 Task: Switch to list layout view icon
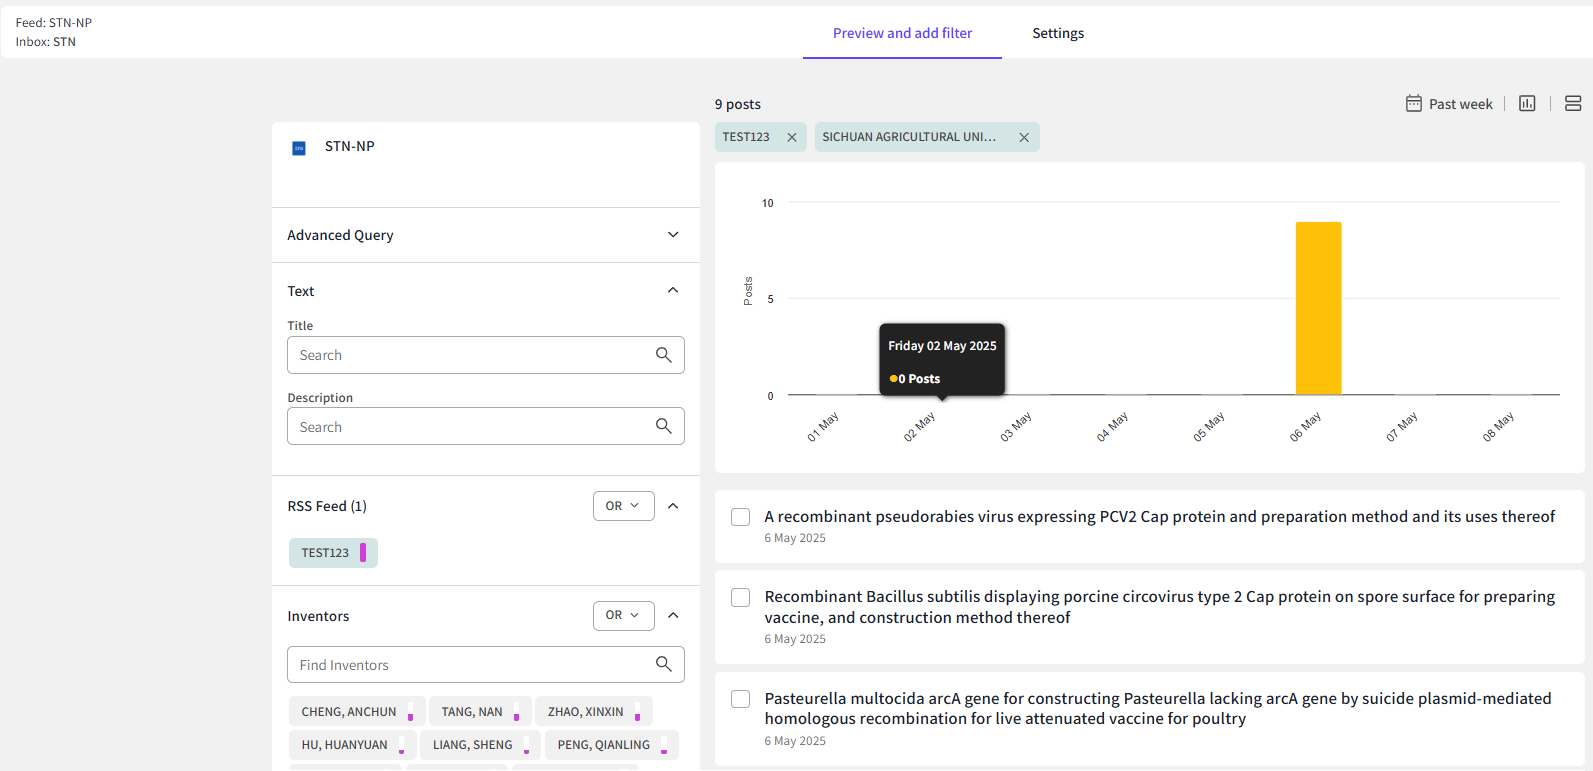pos(1572,104)
